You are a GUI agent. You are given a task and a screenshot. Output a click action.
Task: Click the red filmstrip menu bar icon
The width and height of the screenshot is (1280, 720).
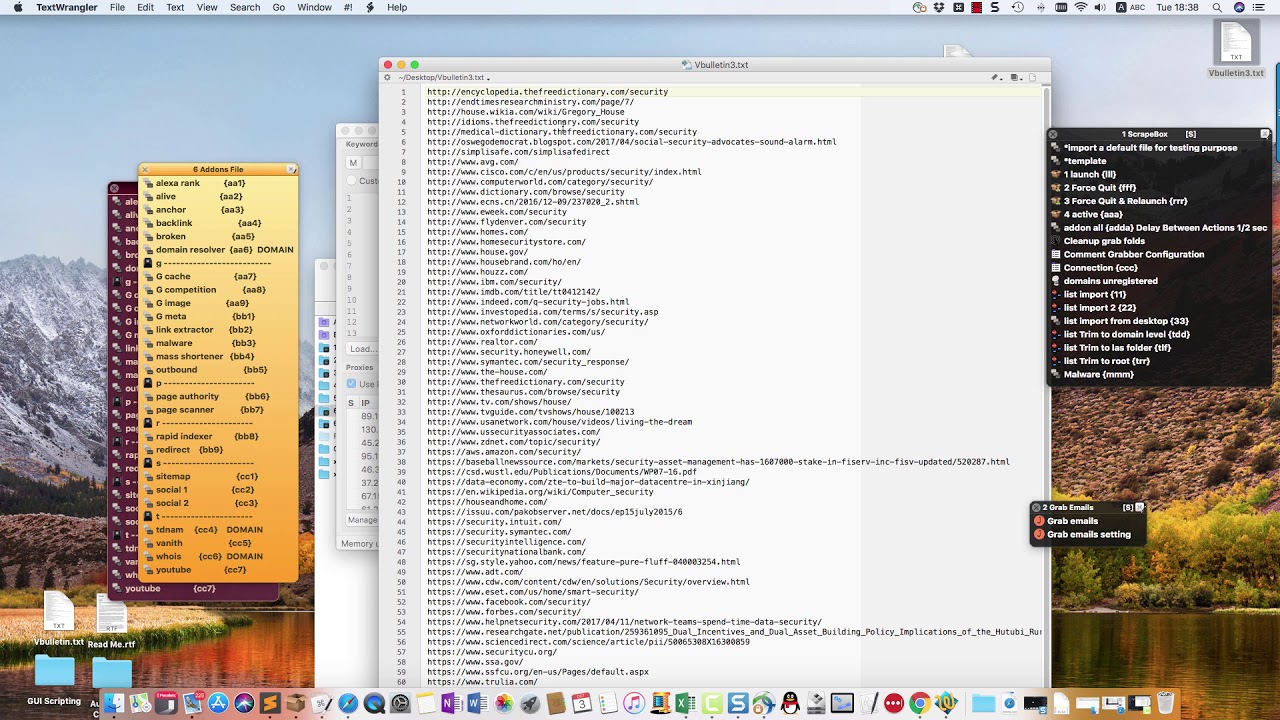(977, 7)
